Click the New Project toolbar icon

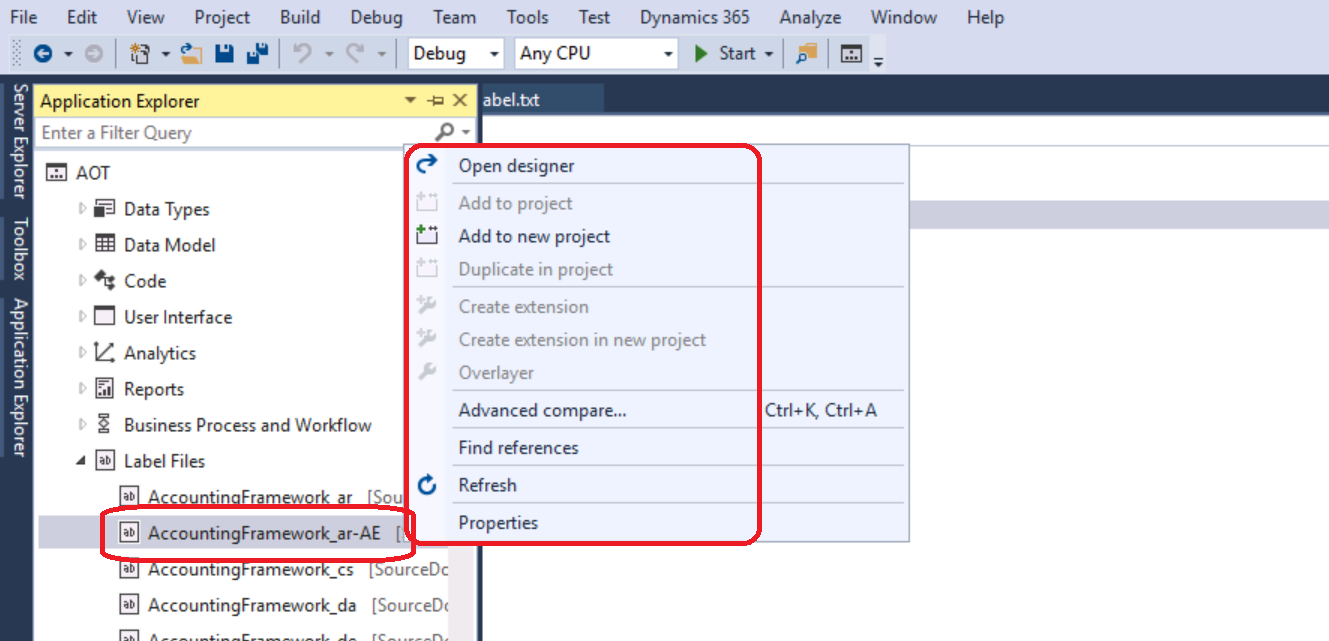tap(139, 53)
